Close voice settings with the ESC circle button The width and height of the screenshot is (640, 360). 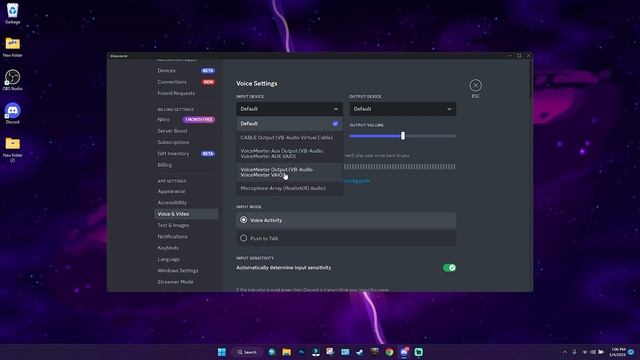pos(475,85)
